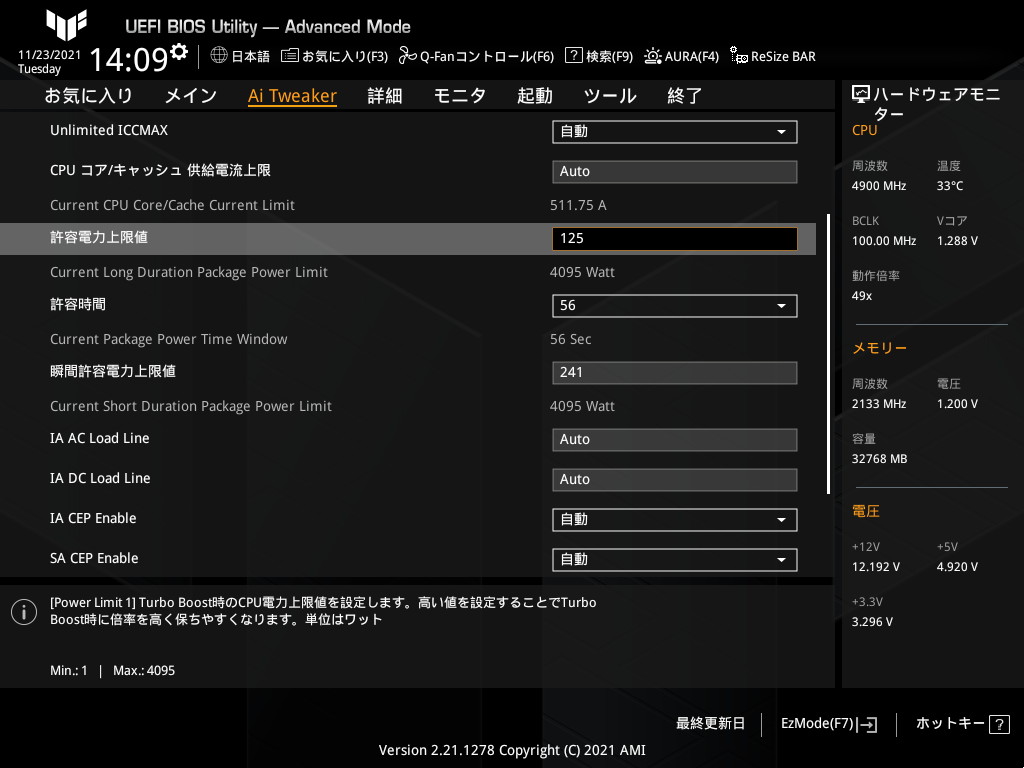Switch to the お気に入り tab
The image size is (1024, 768).
point(88,96)
